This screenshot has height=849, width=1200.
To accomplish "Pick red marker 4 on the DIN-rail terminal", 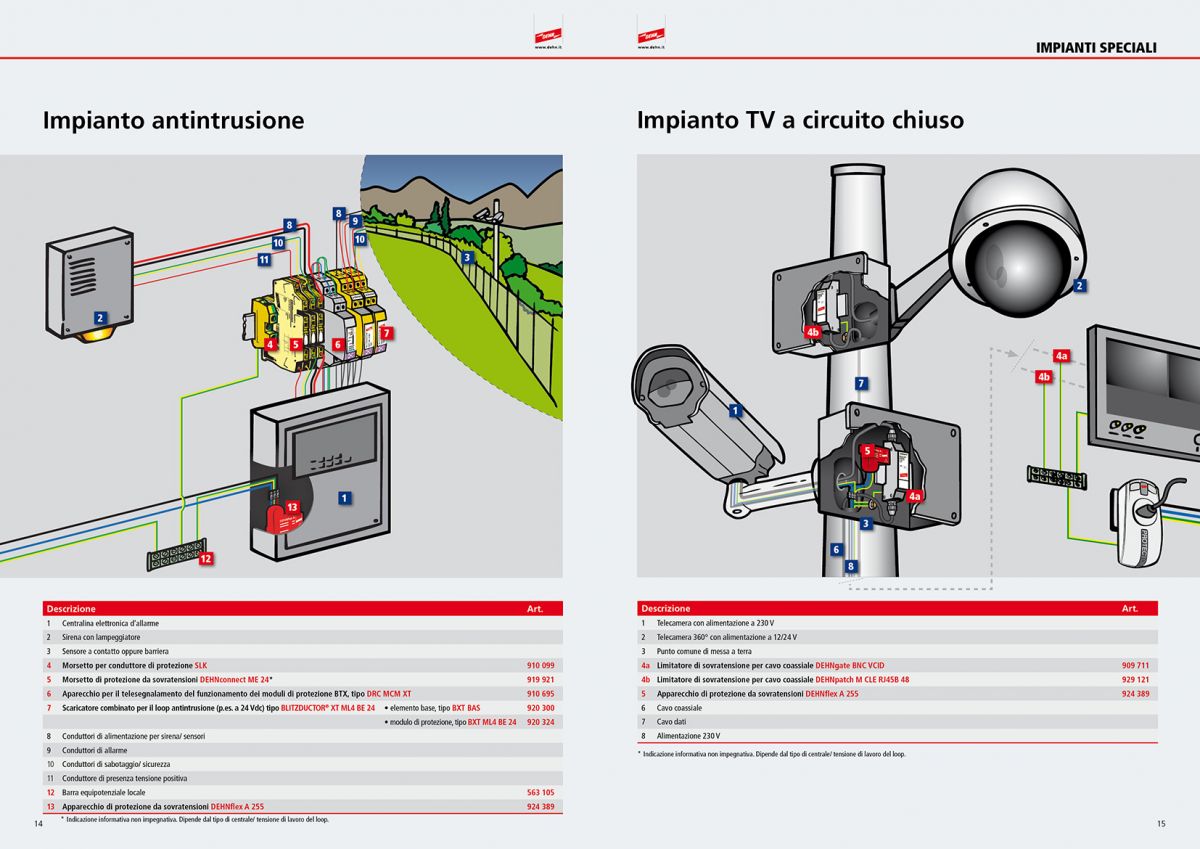I will 270,343.
